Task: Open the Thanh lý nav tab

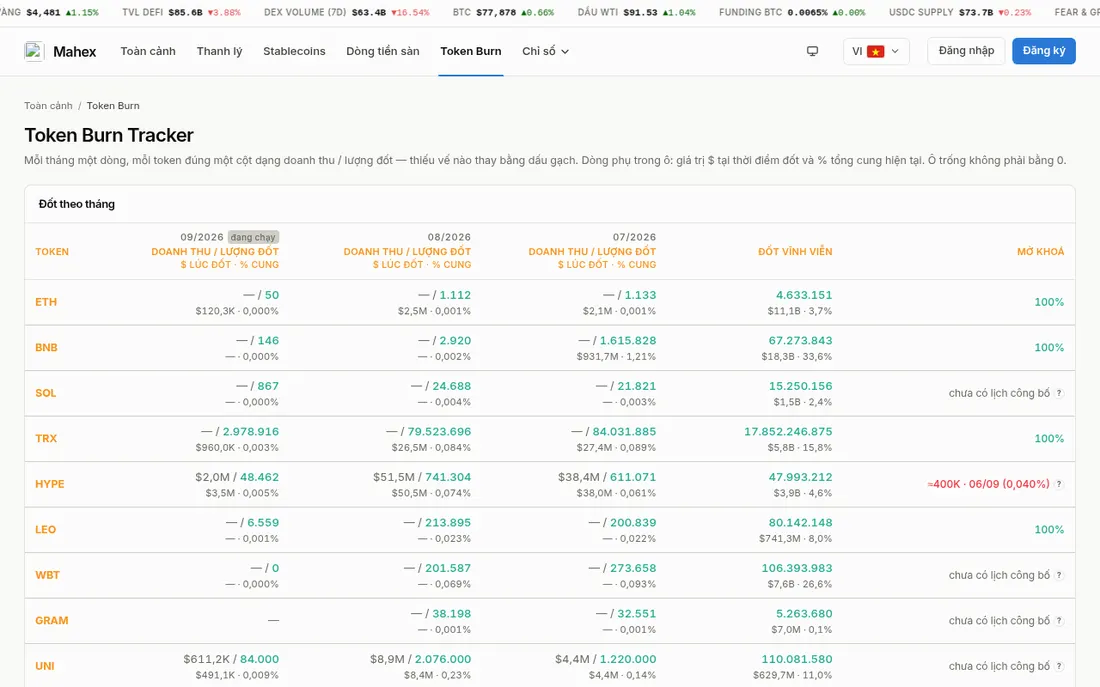Action: click(219, 51)
